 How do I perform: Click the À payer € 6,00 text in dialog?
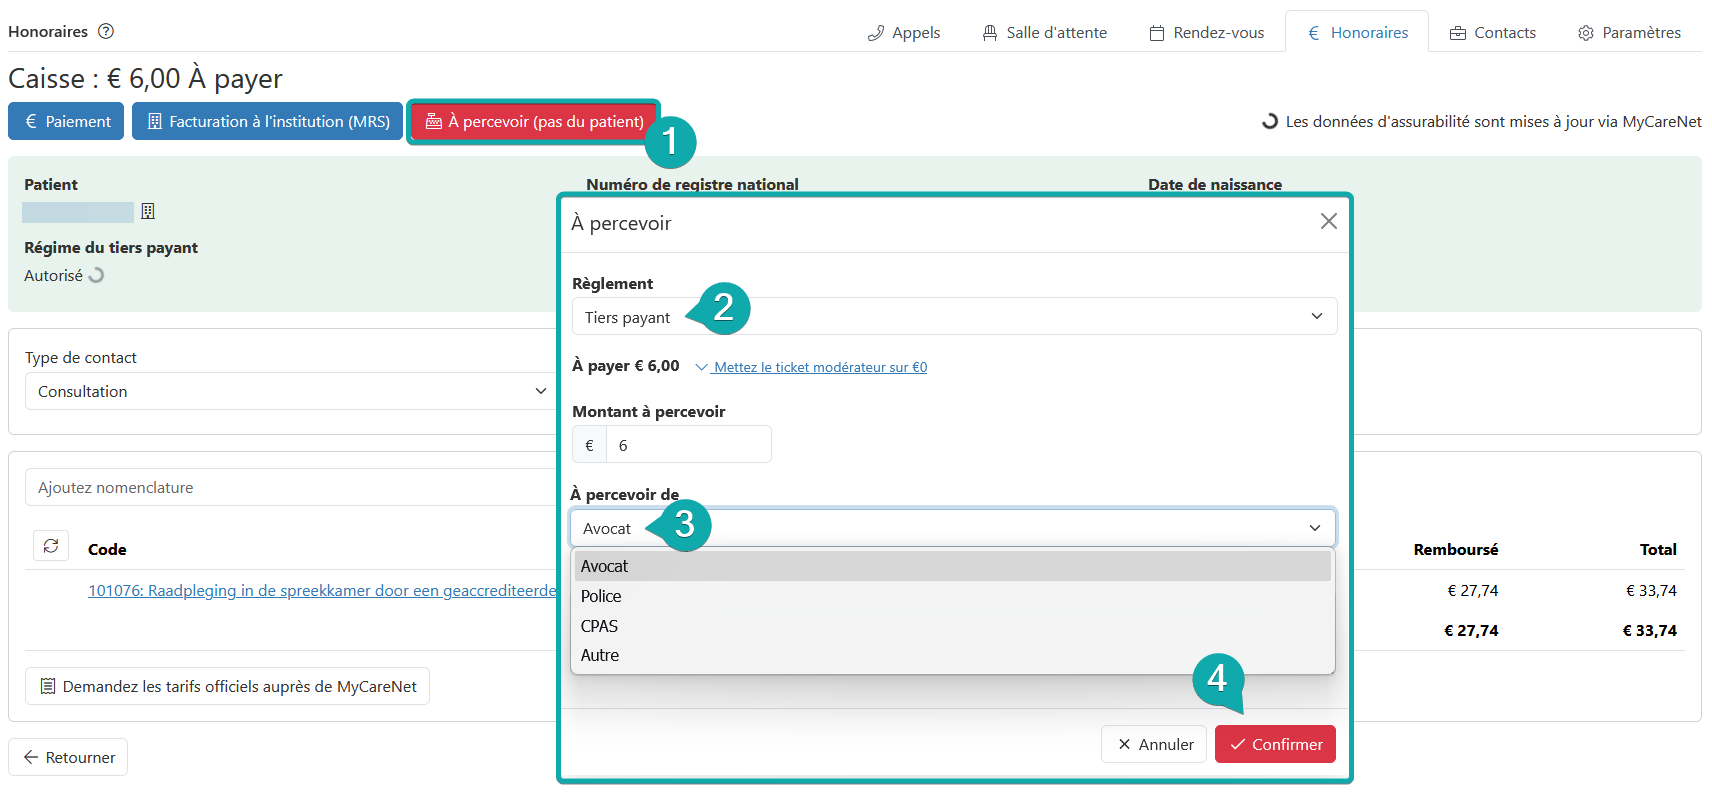626,366
